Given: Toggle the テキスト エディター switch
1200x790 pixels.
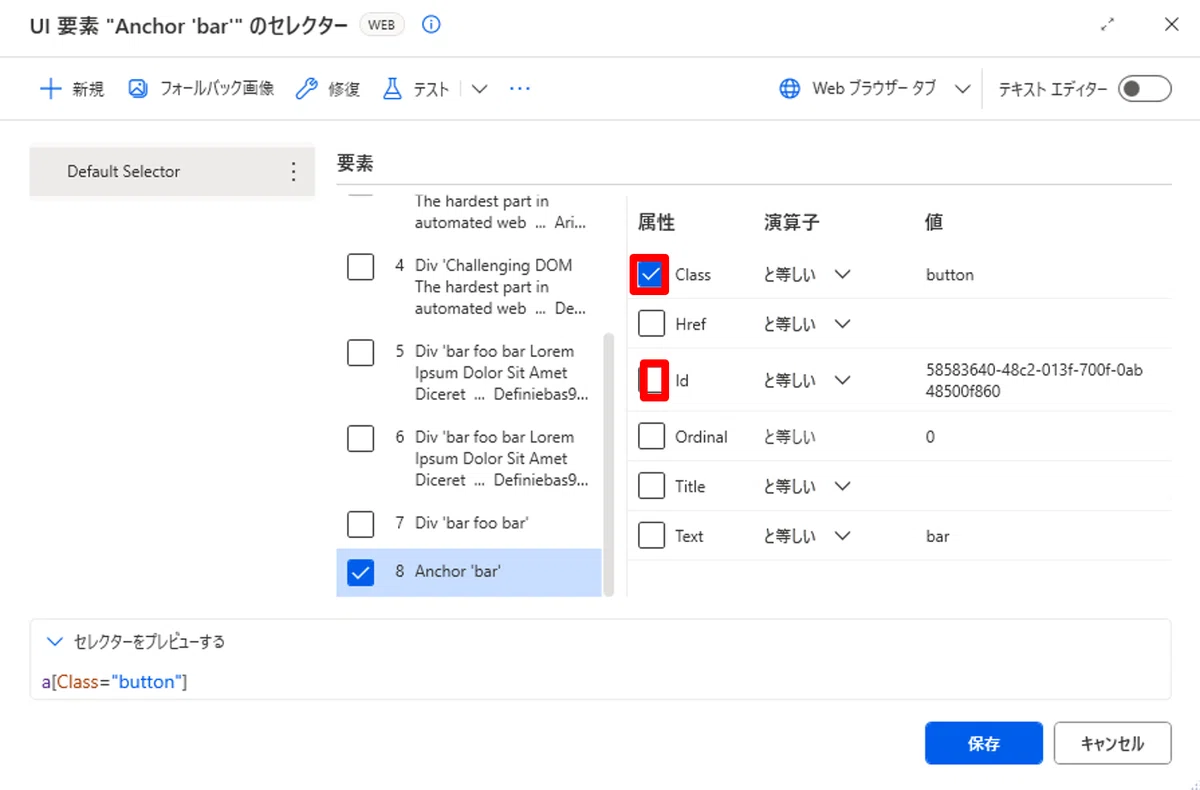Looking at the screenshot, I should coord(1144,89).
